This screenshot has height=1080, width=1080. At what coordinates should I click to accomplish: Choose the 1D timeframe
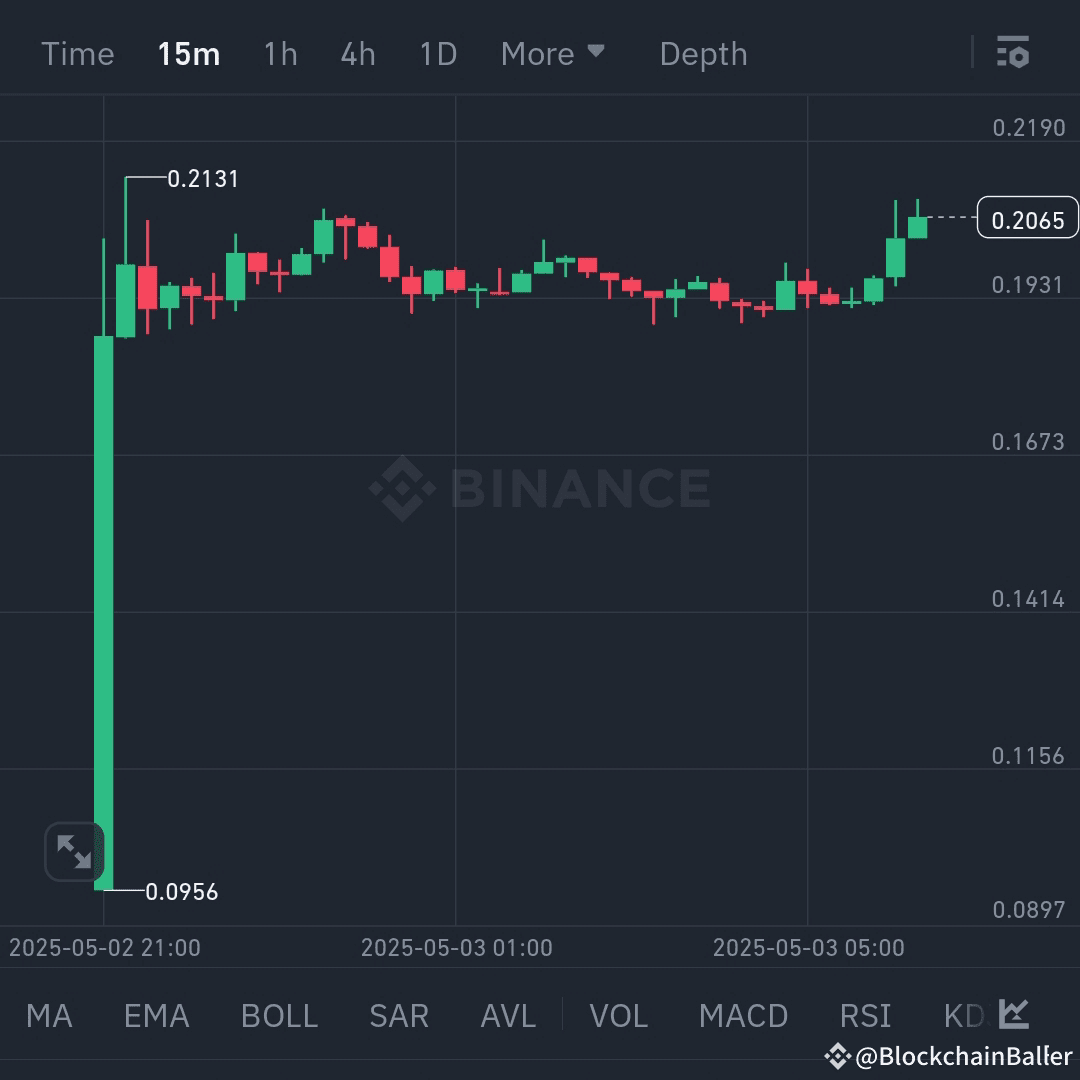[x=438, y=53]
